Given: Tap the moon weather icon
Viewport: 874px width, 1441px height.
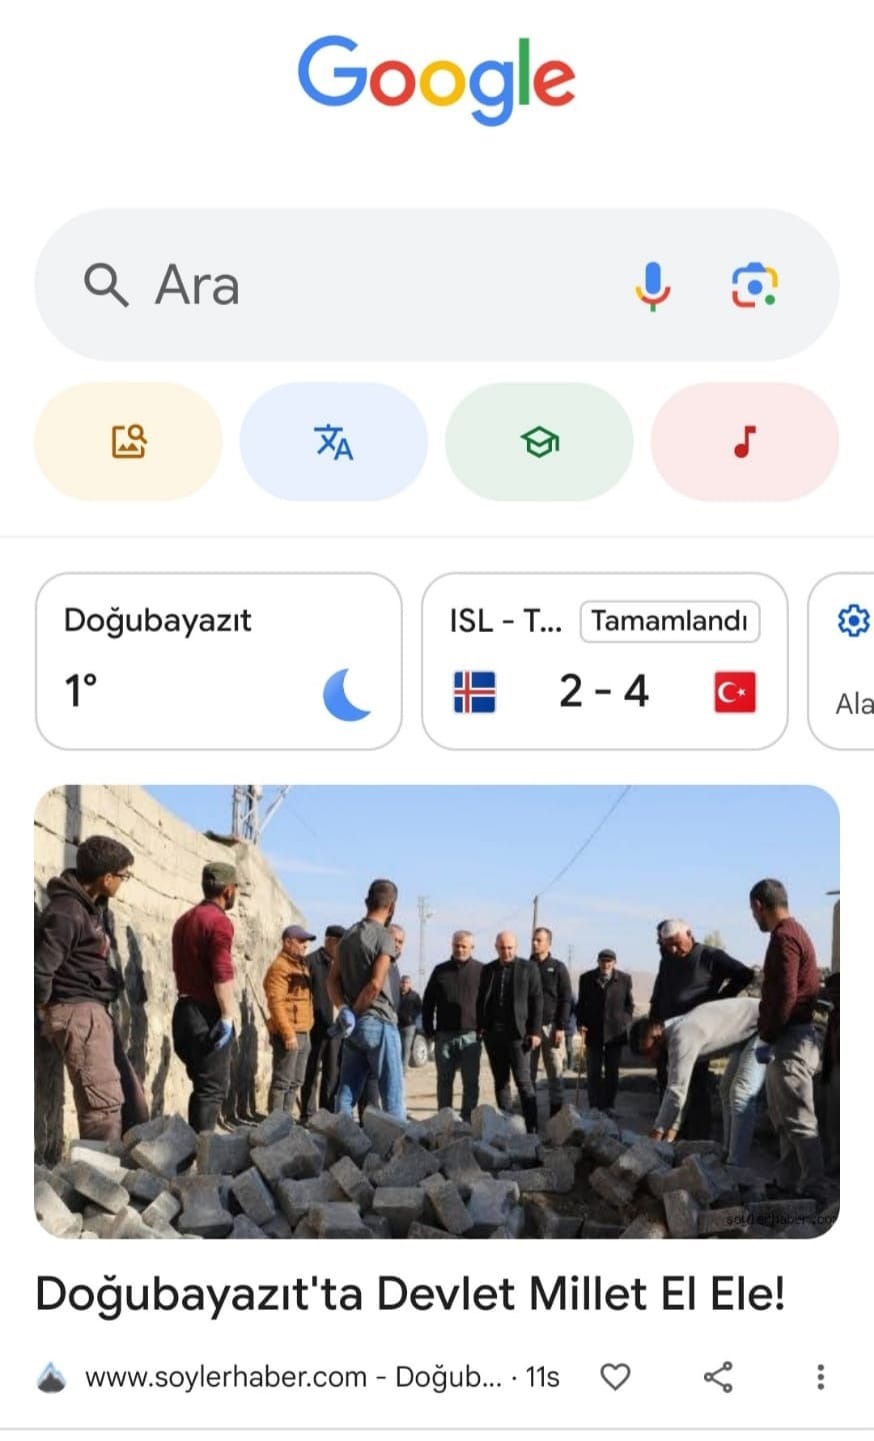Looking at the screenshot, I should pyautogui.click(x=346, y=695).
